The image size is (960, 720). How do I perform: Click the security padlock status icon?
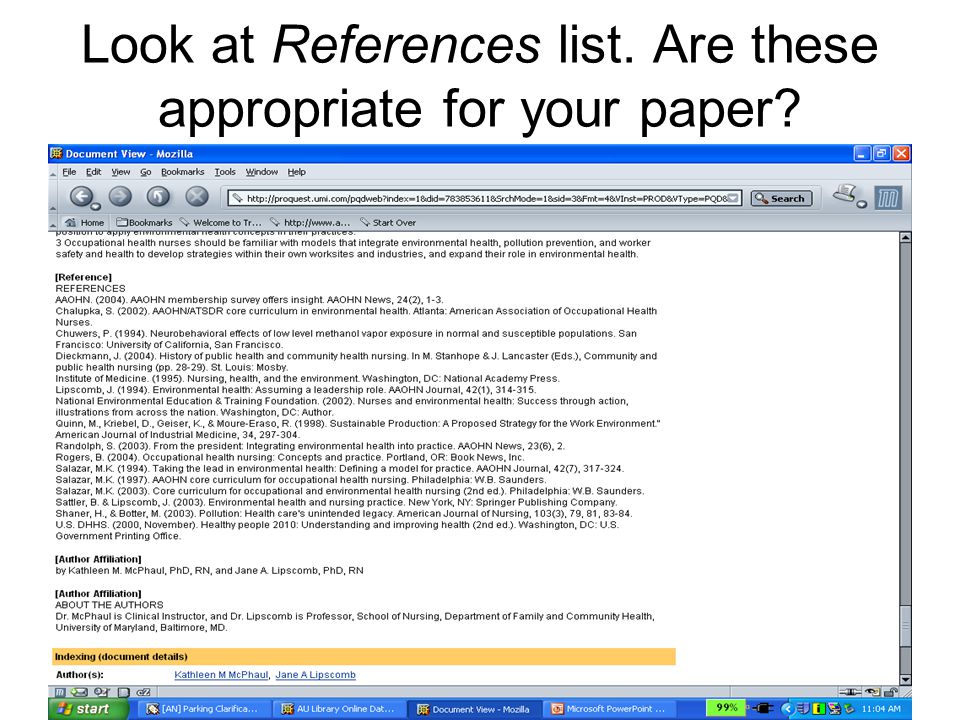pyautogui.click(x=892, y=692)
